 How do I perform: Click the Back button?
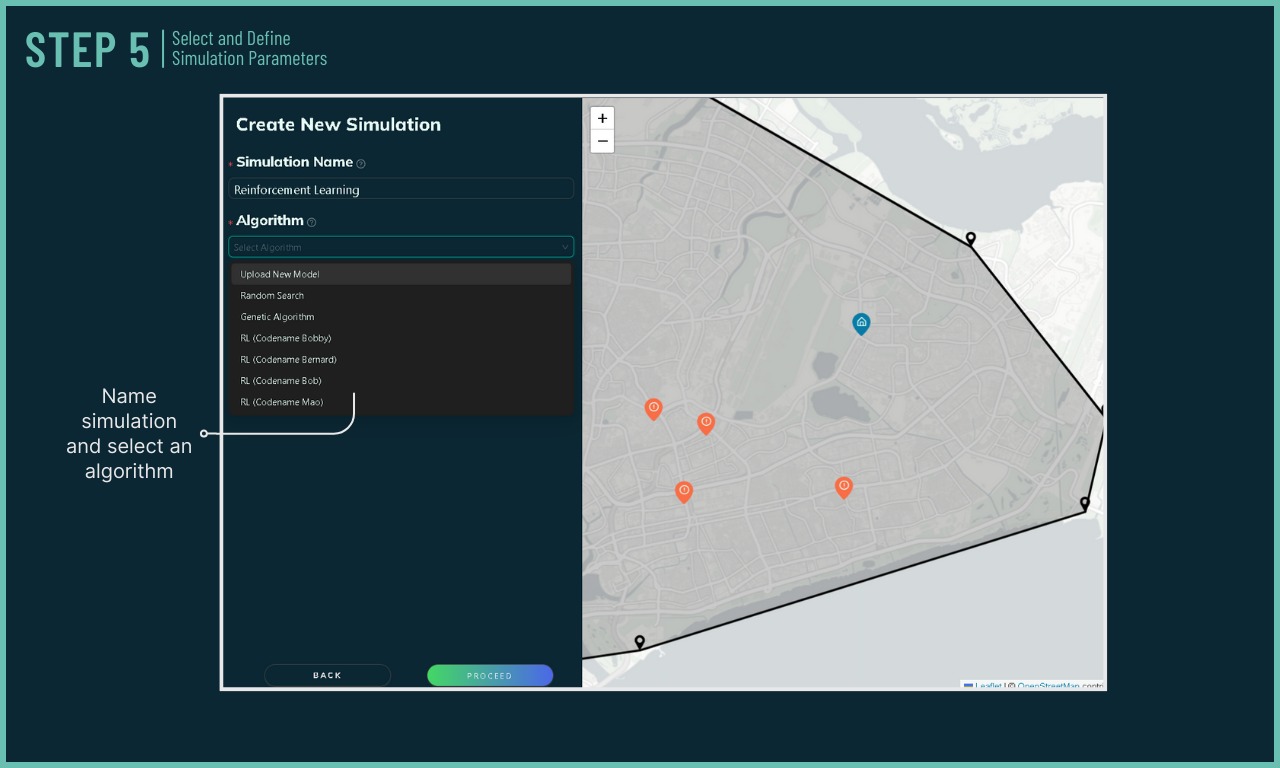click(327, 675)
